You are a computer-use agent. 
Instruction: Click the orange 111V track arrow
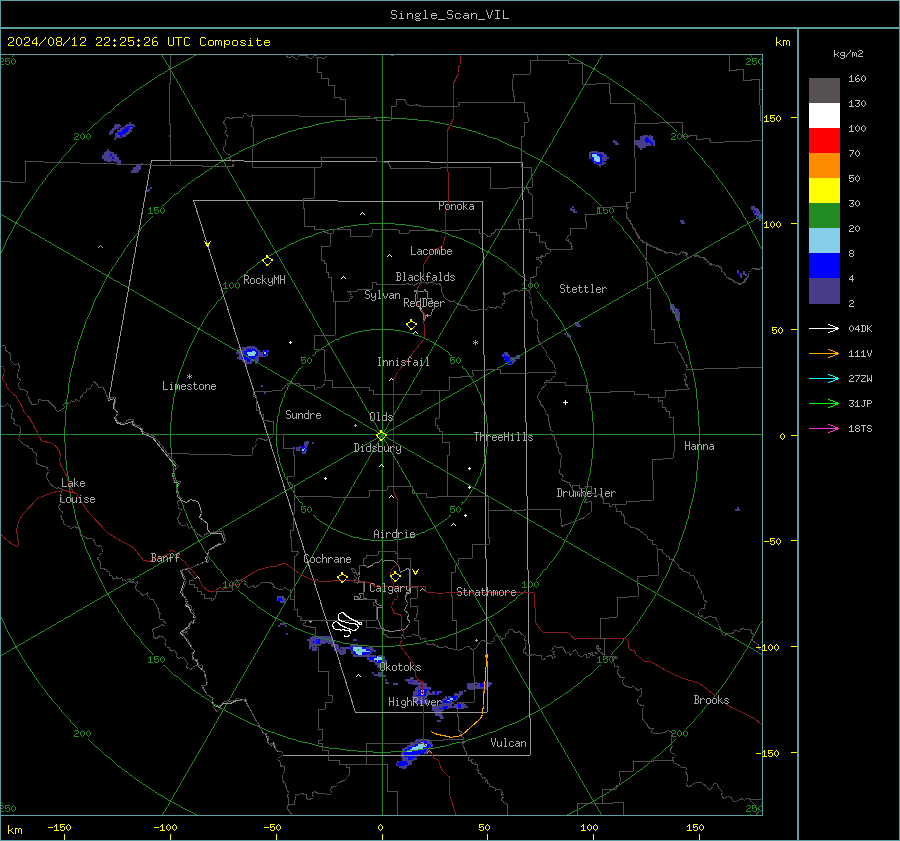click(824, 354)
